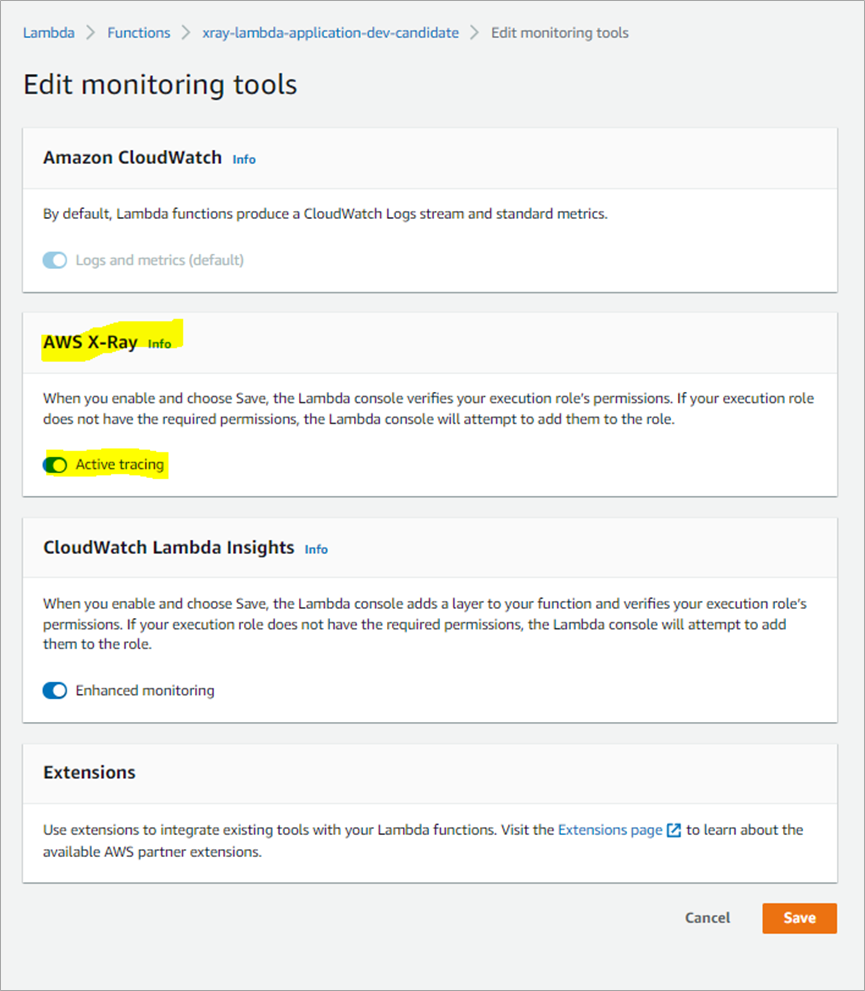
Task: Go to the Functions breadcrumb
Action: pyautogui.click(x=139, y=33)
